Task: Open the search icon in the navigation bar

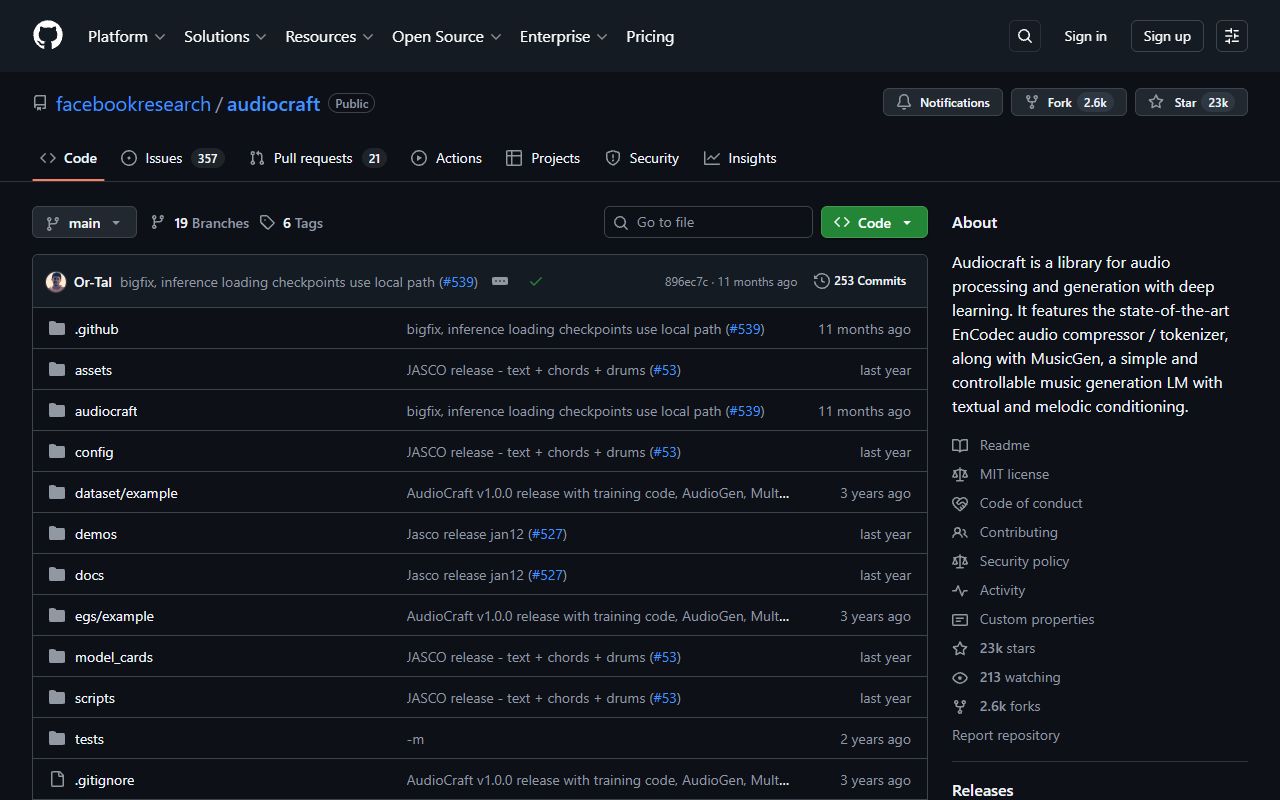Action: pyautogui.click(x=1024, y=35)
